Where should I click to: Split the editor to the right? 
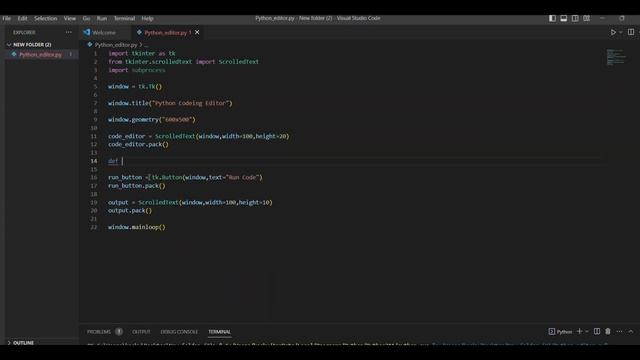(631, 32)
